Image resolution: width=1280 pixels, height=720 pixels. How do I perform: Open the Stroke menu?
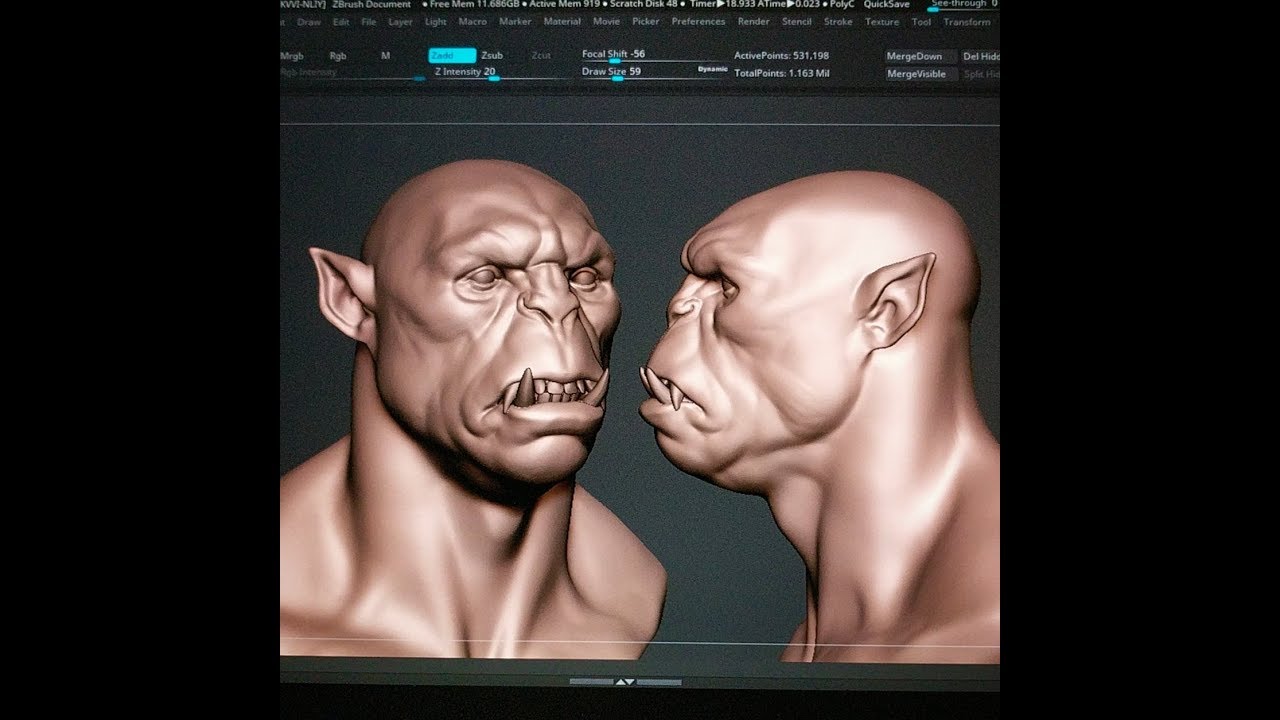click(x=838, y=22)
